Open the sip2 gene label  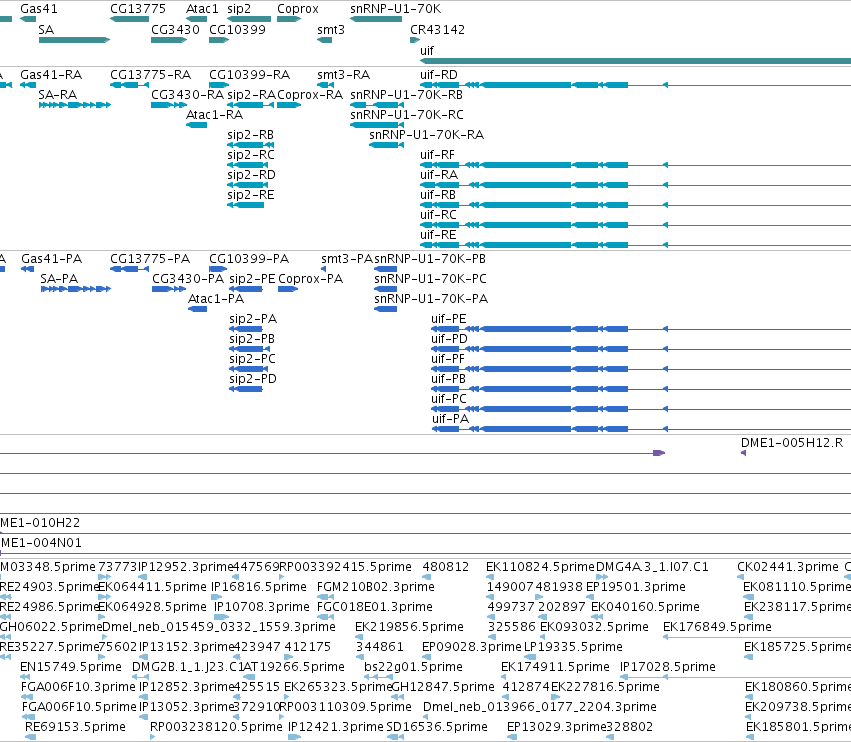(239, 9)
